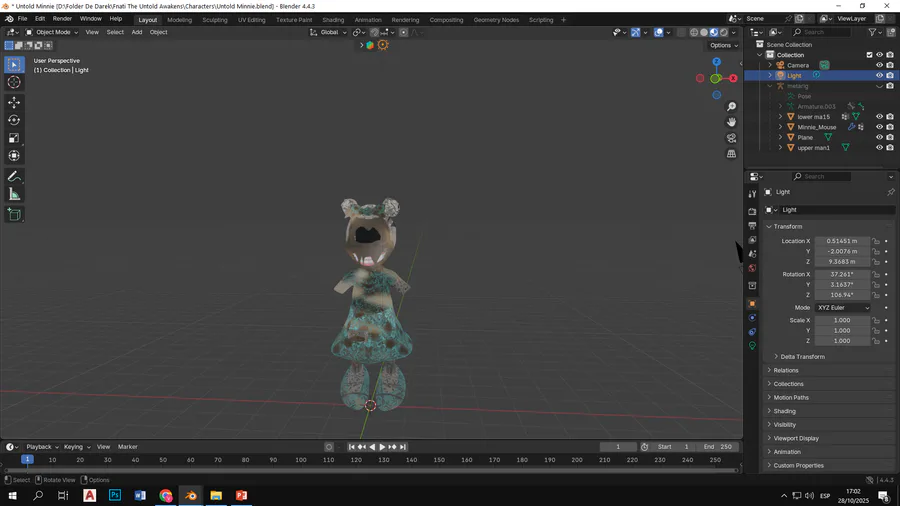Open the Object properties tab
The height and width of the screenshot is (506, 900).
pos(752,303)
